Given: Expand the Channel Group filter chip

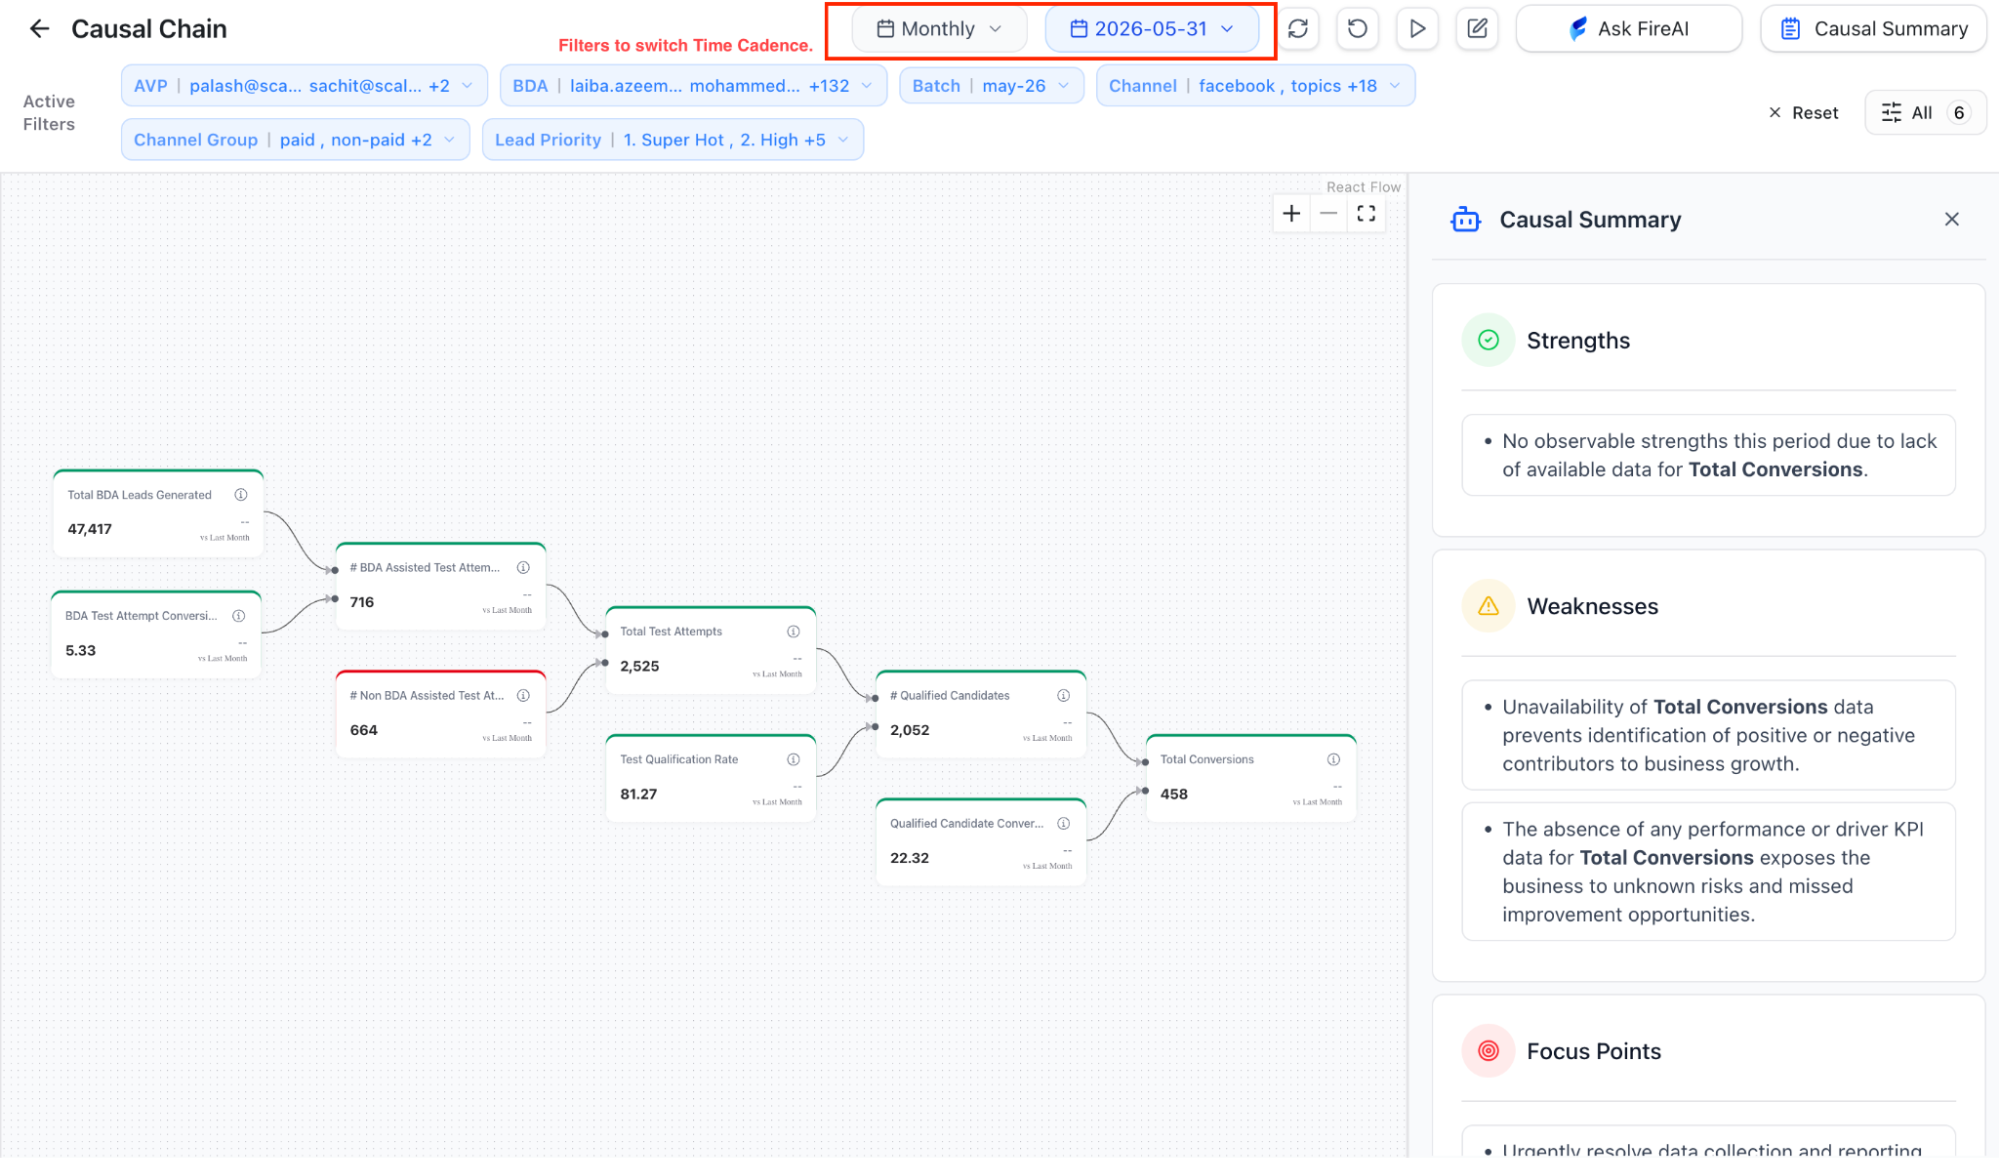Looking at the screenshot, I should 295,140.
